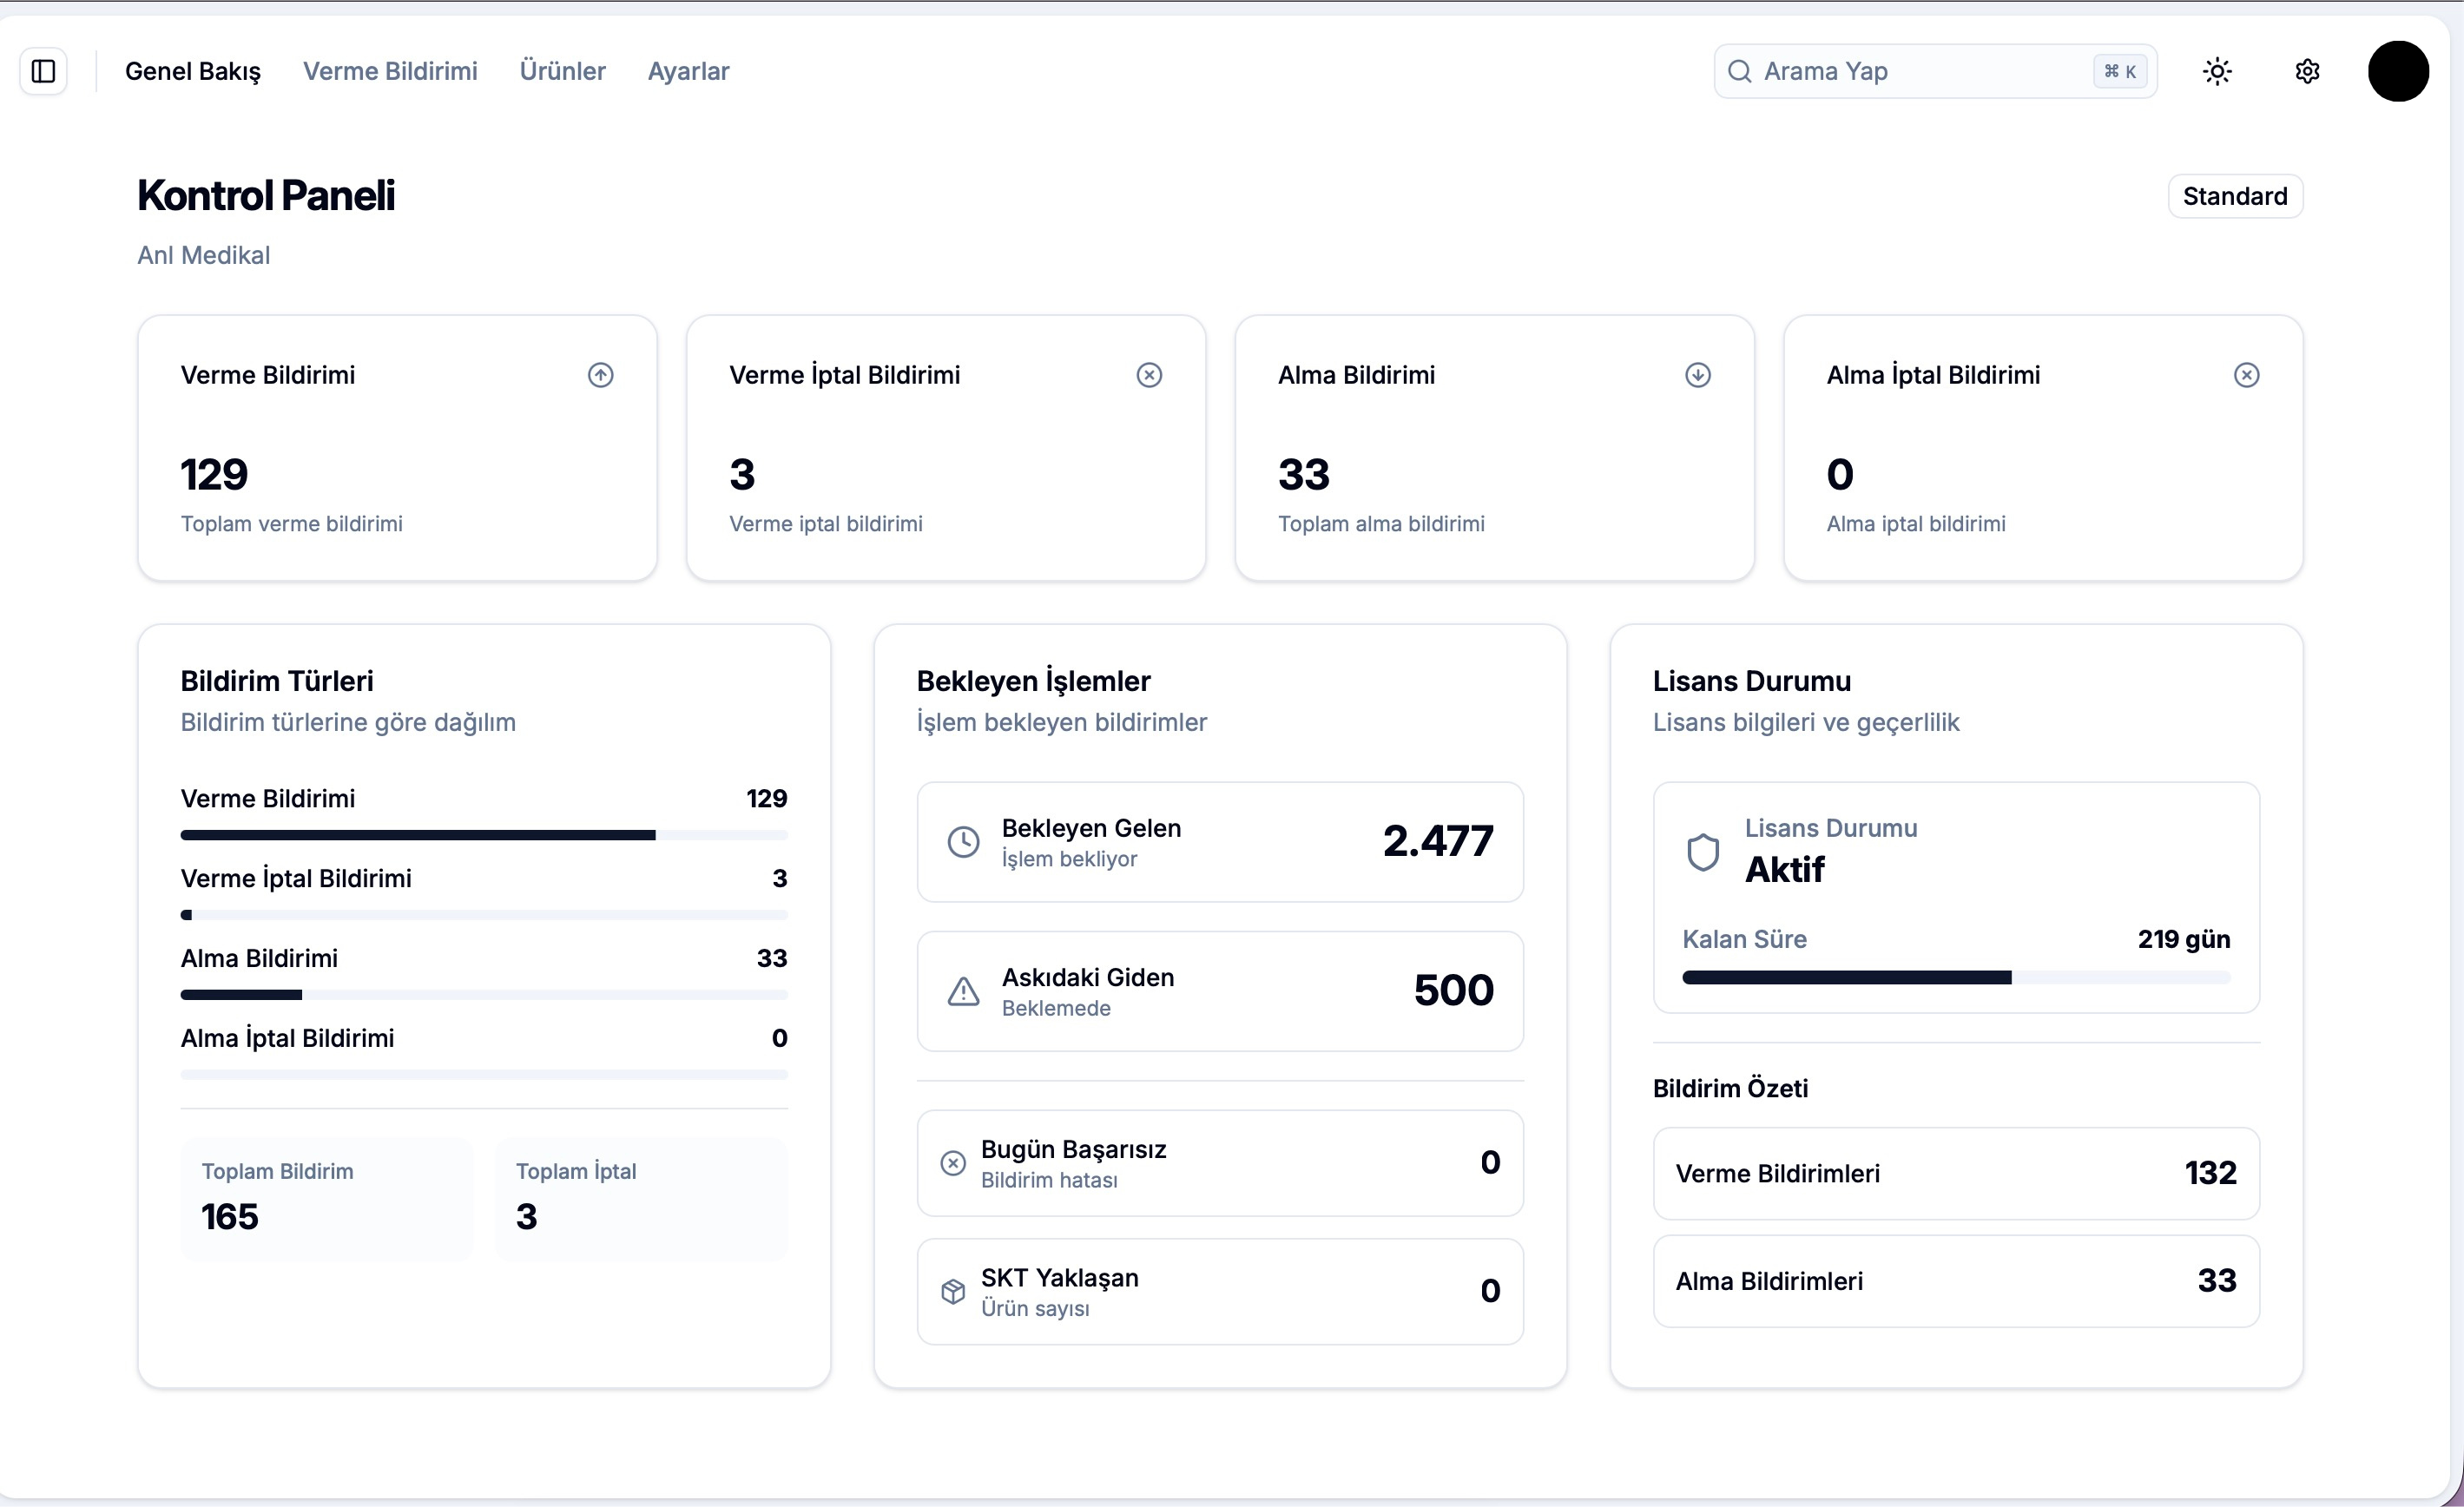Click the x-circle icon on Verme İptal Bildirimi card

(1149, 375)
